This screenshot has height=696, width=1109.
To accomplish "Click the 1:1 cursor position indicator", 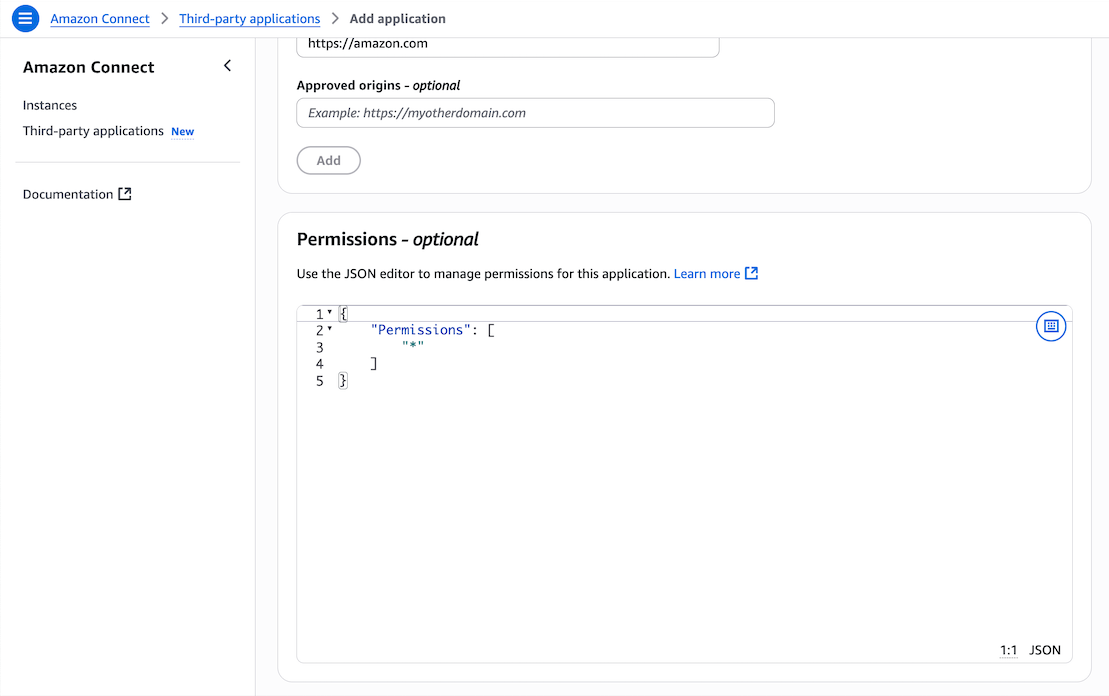I will 1008,650.
